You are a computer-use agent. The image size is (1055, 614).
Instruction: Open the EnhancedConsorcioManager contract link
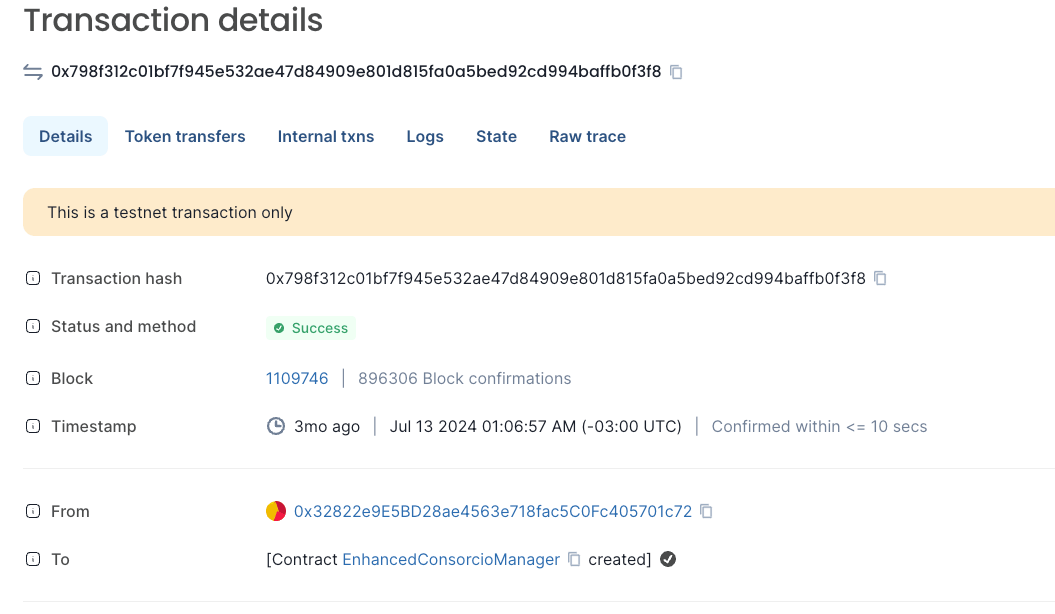[451, 559]
